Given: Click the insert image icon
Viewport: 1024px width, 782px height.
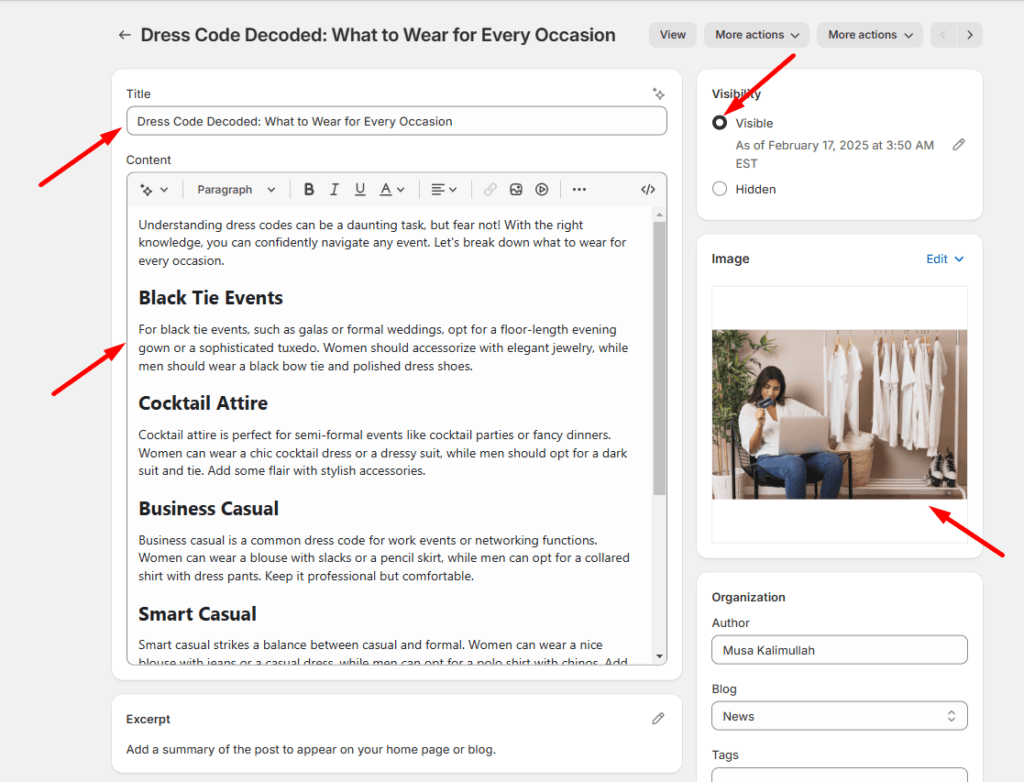Looking at the screenshot, I should pyautogui.click(x=516, y=189).
